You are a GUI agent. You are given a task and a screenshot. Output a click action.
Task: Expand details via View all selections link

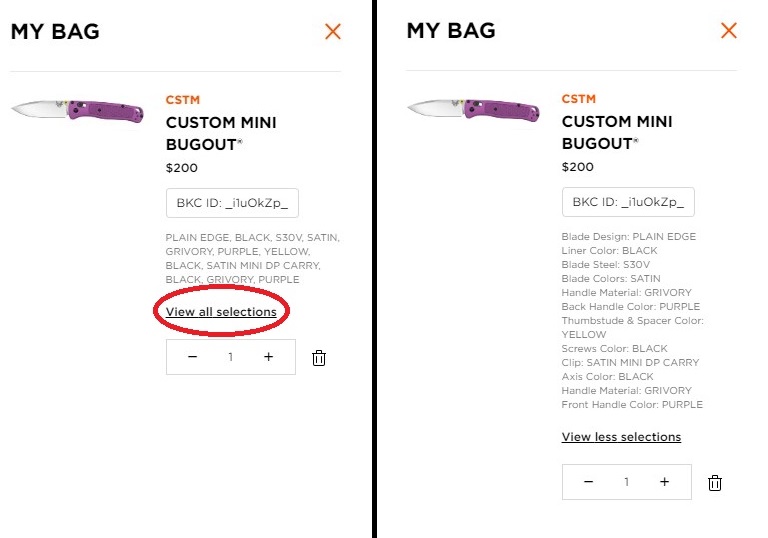point(221,312)
